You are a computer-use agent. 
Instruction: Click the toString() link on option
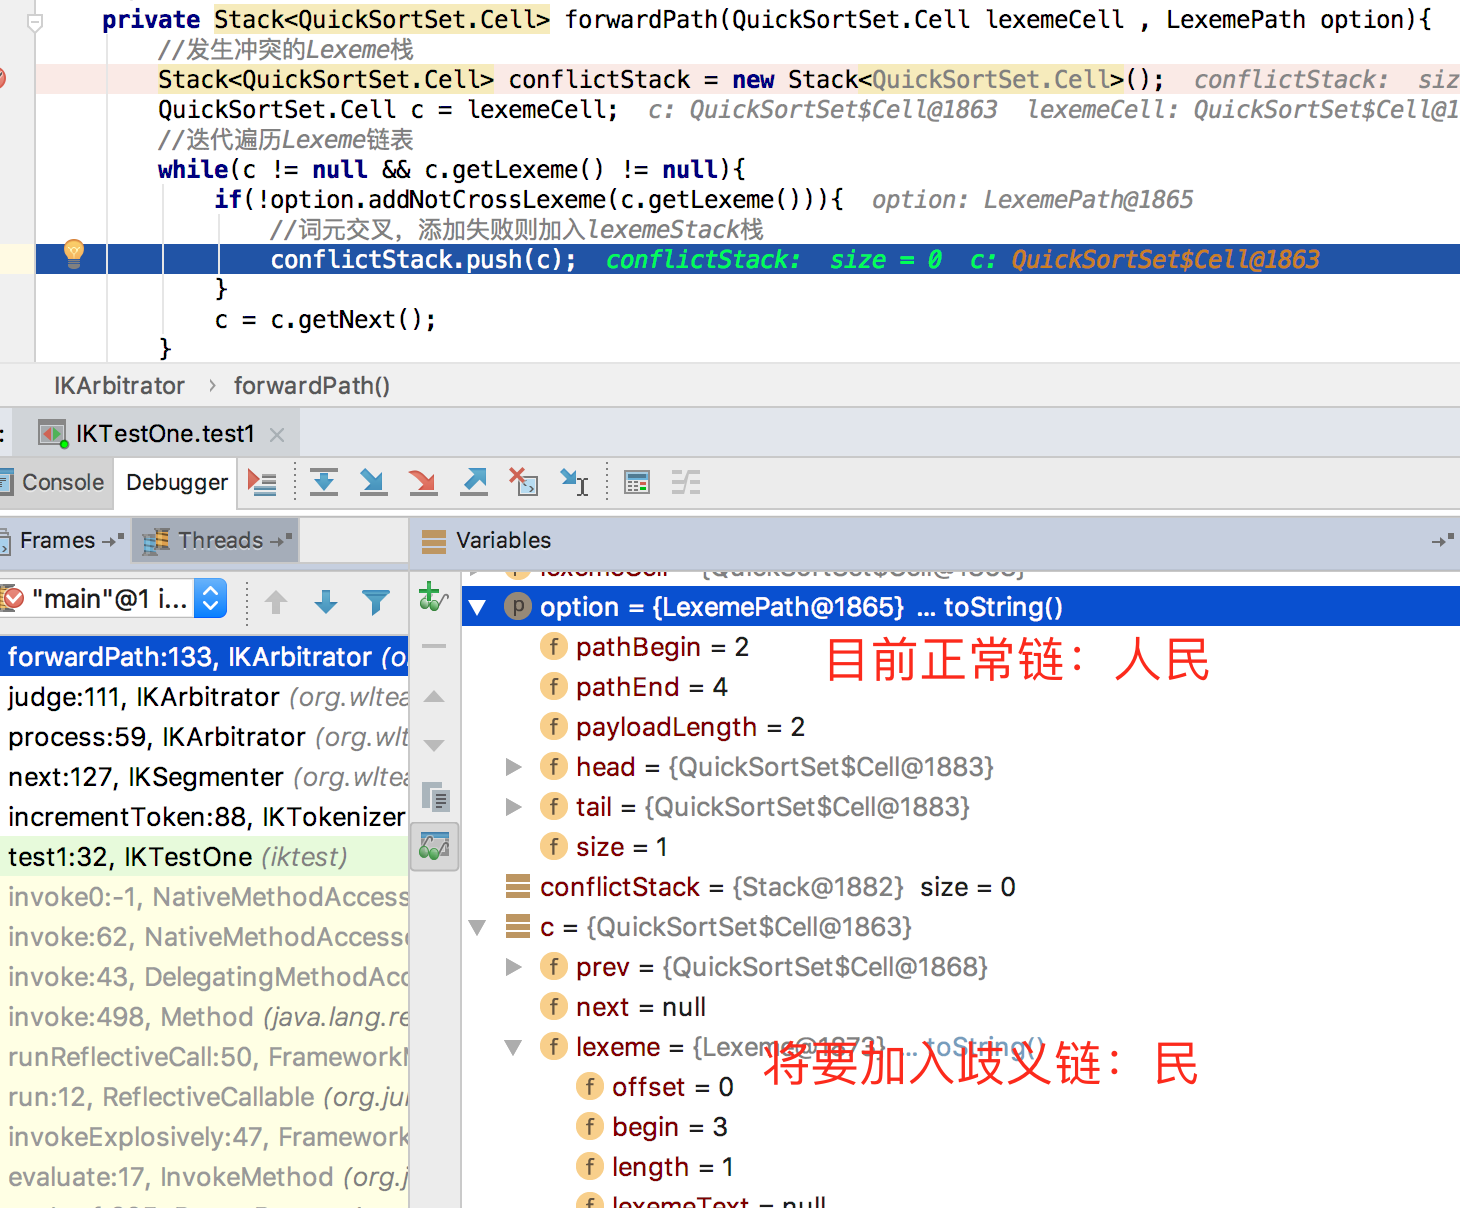pos(1003,607)
